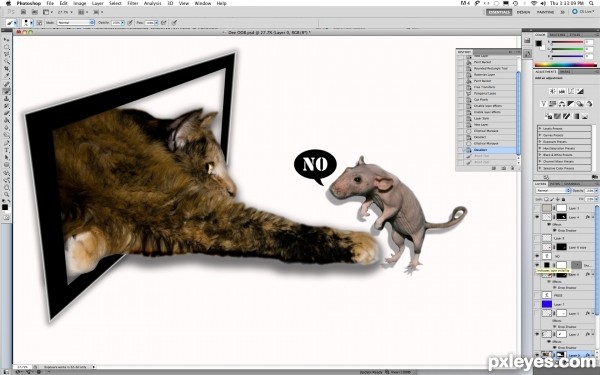Add a Photo Filter adjustment
Screen dimensions: 600x375
point(580,104)
